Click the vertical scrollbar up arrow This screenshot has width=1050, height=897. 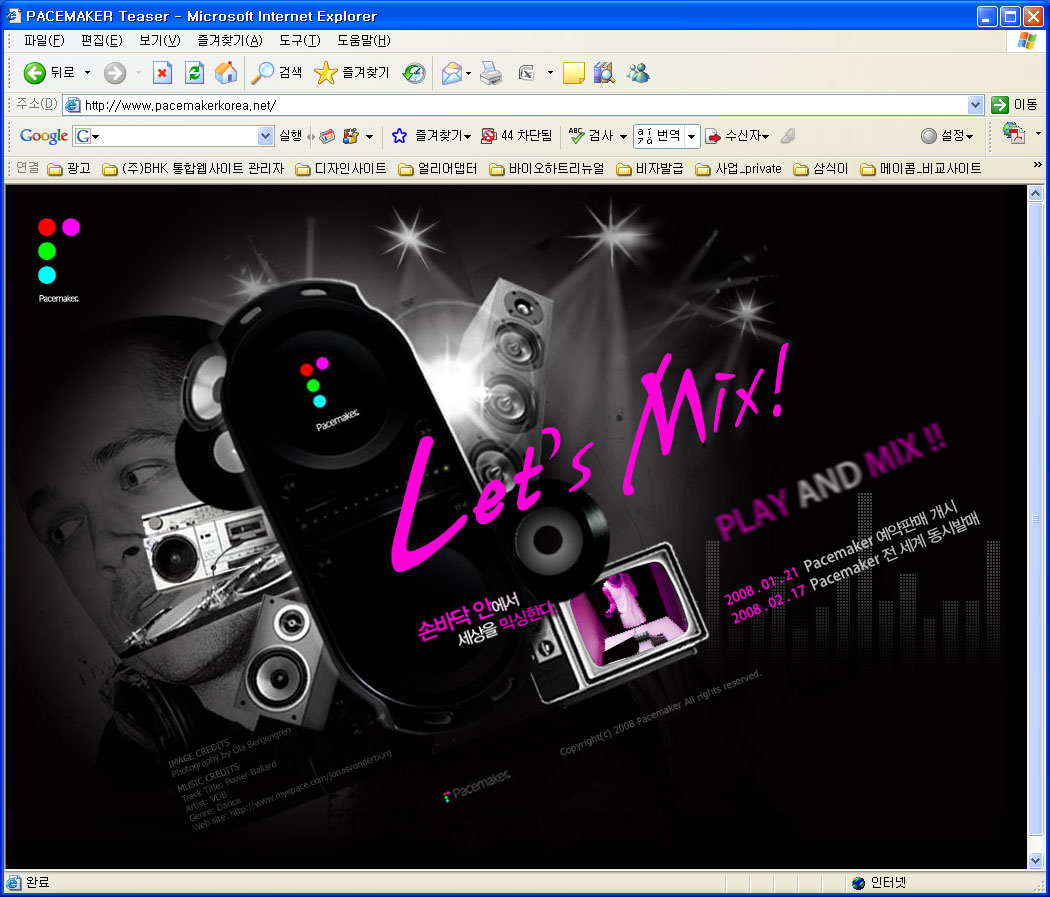tap(1035, 193)
